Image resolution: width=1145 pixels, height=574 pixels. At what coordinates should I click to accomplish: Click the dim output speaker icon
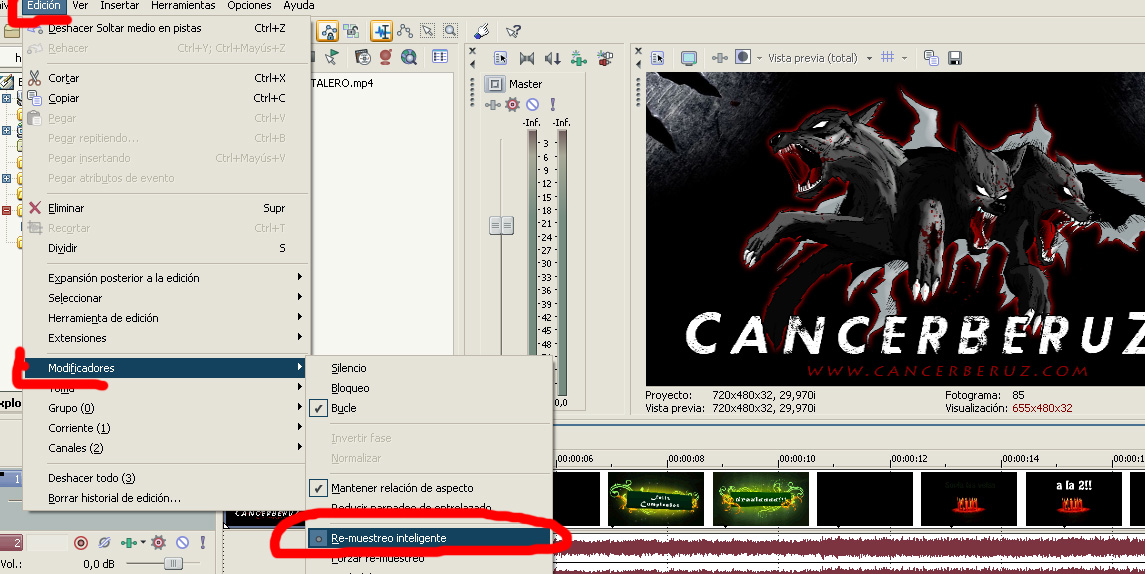coord(553,58)
